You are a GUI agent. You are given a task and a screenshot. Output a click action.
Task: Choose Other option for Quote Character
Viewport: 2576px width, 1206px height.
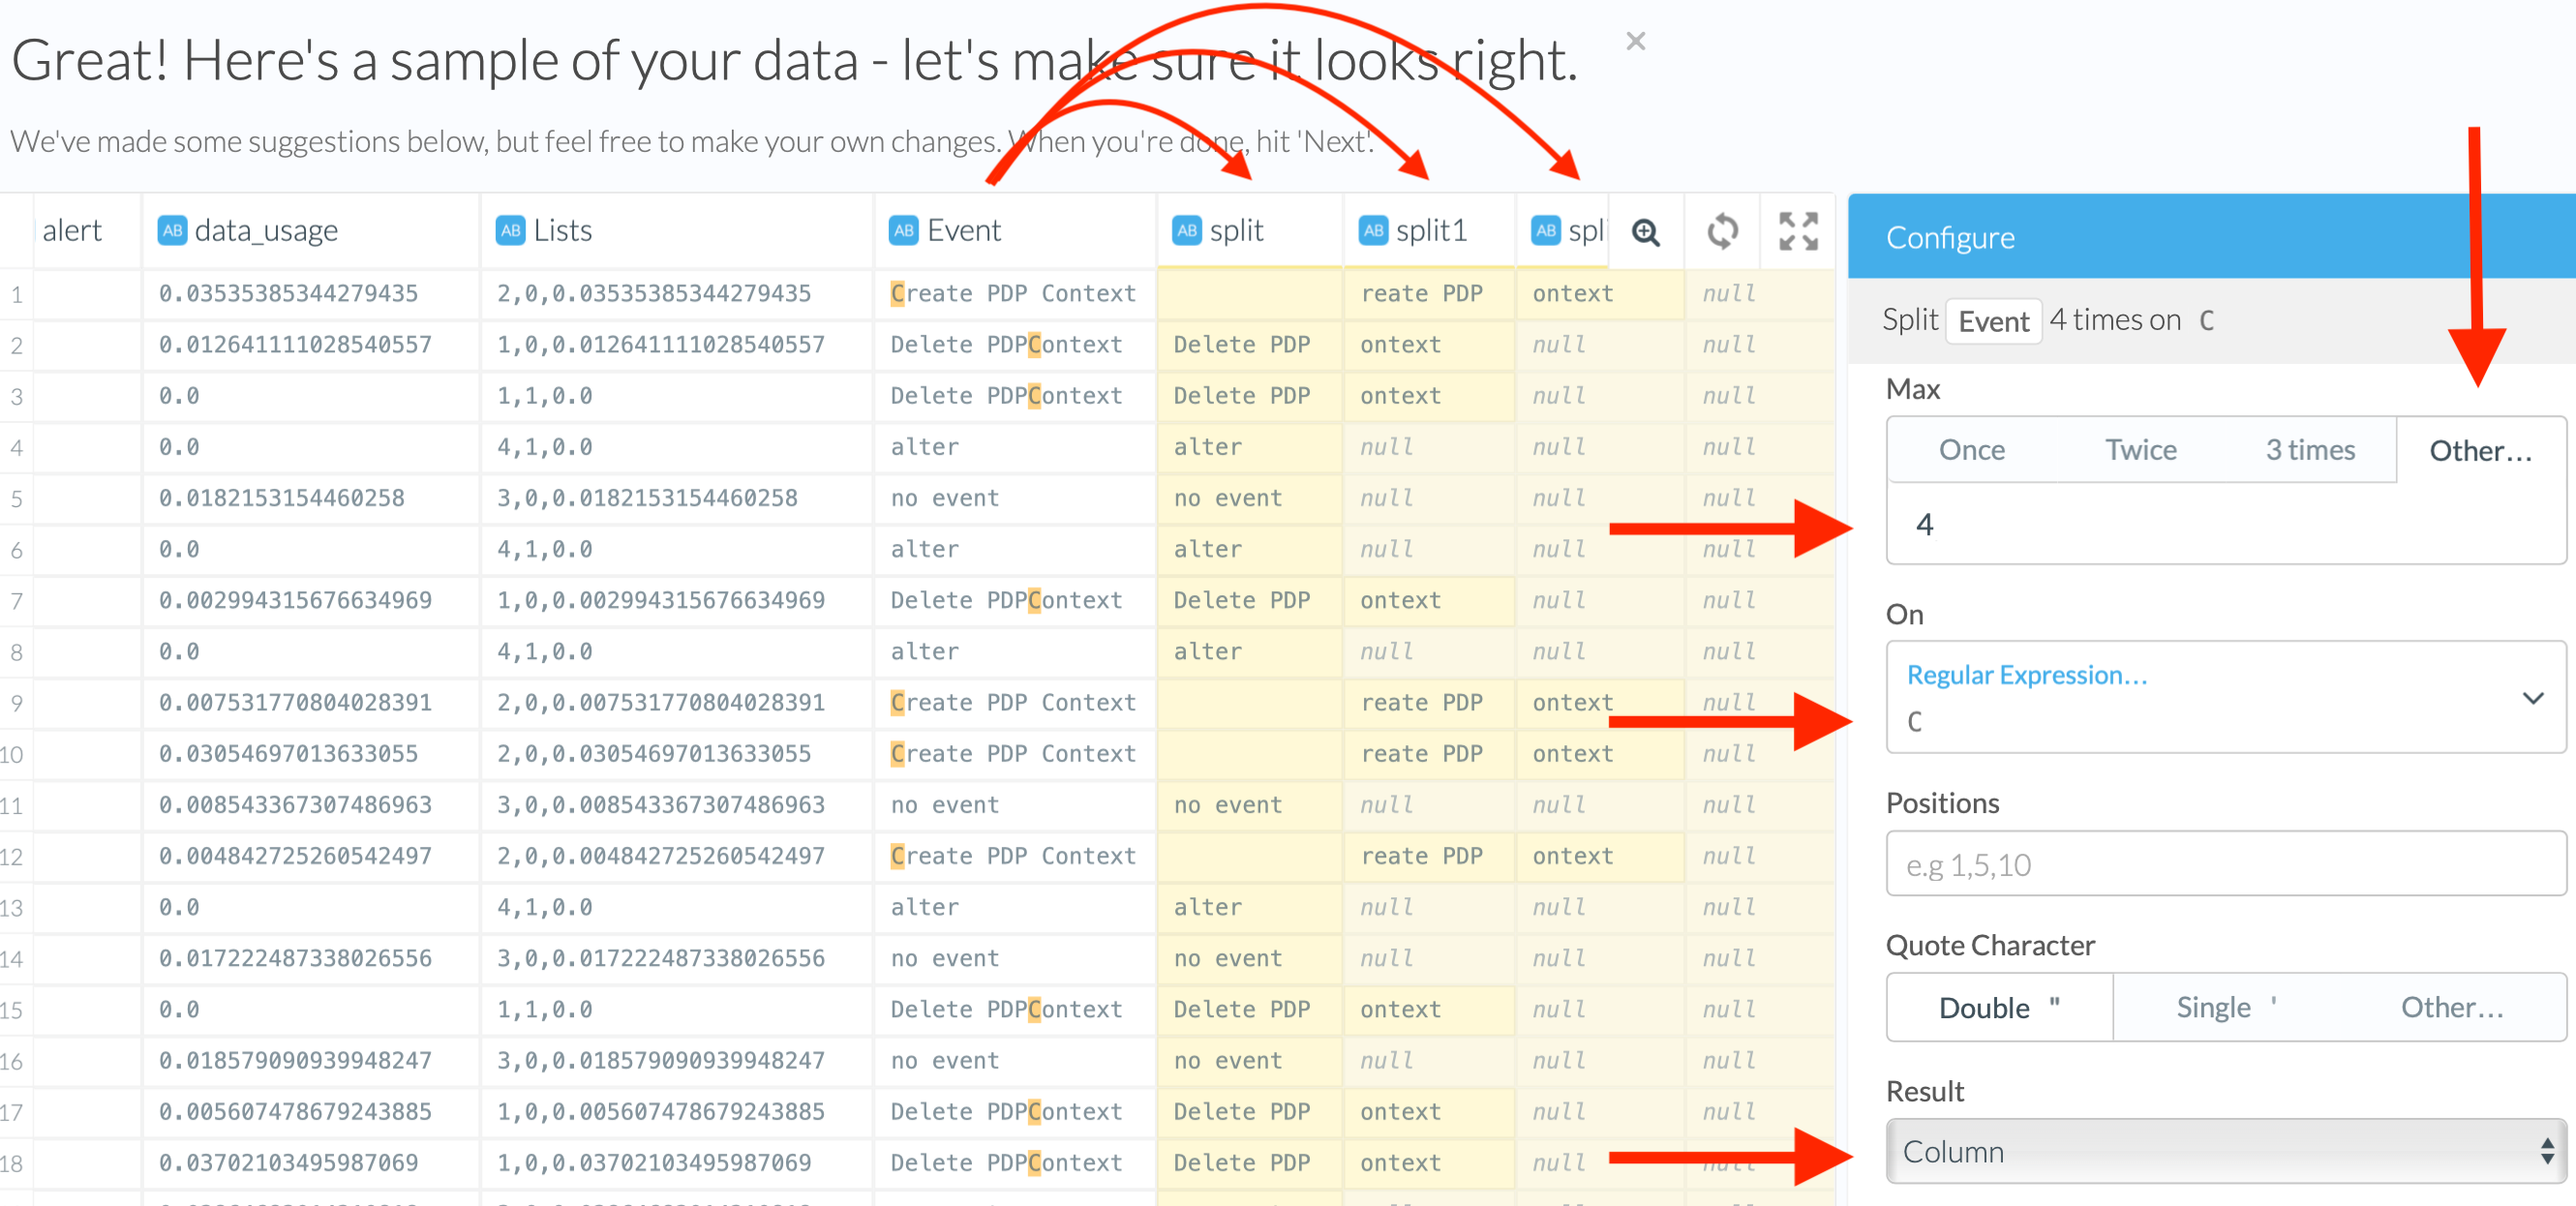point(2452,1007)
